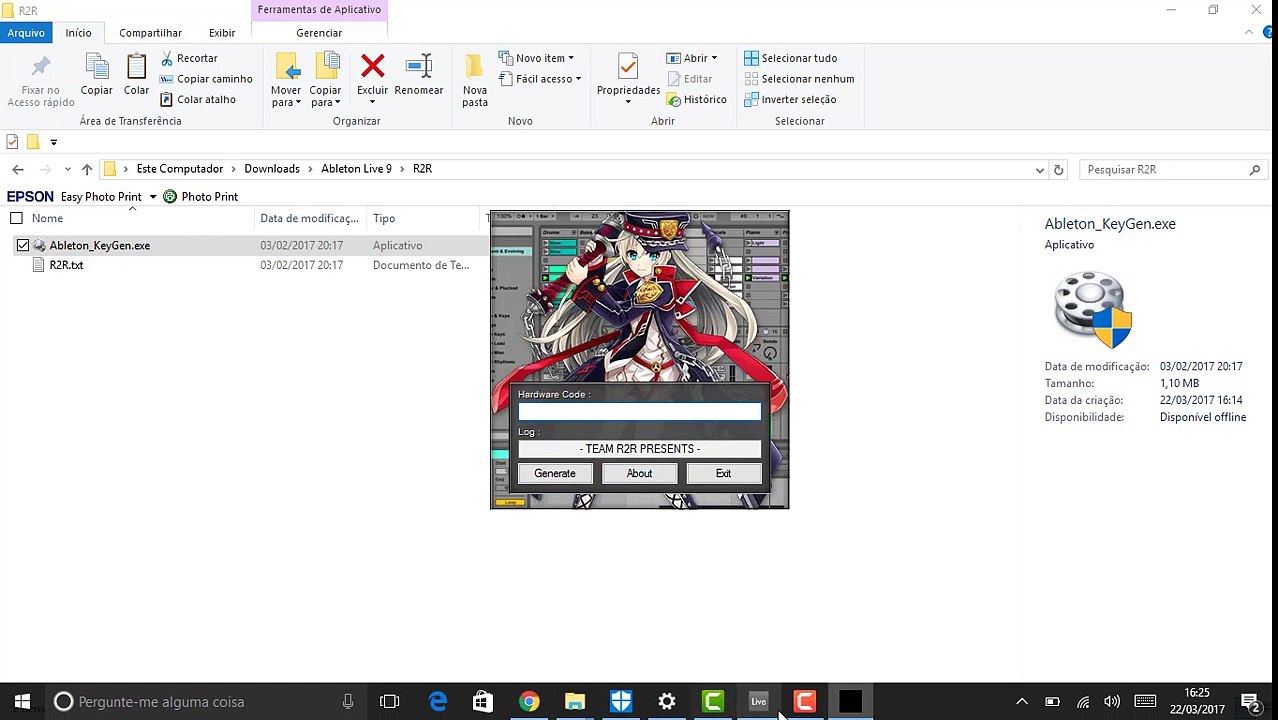
Task: Open Google Chrome from taskbar
Action: point(529,702)
